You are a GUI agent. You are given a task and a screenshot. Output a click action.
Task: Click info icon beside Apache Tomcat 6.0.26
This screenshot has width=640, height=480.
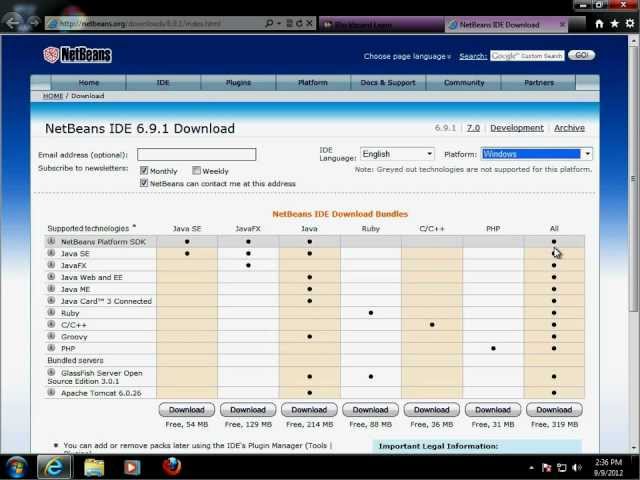[x=51, y=392]
